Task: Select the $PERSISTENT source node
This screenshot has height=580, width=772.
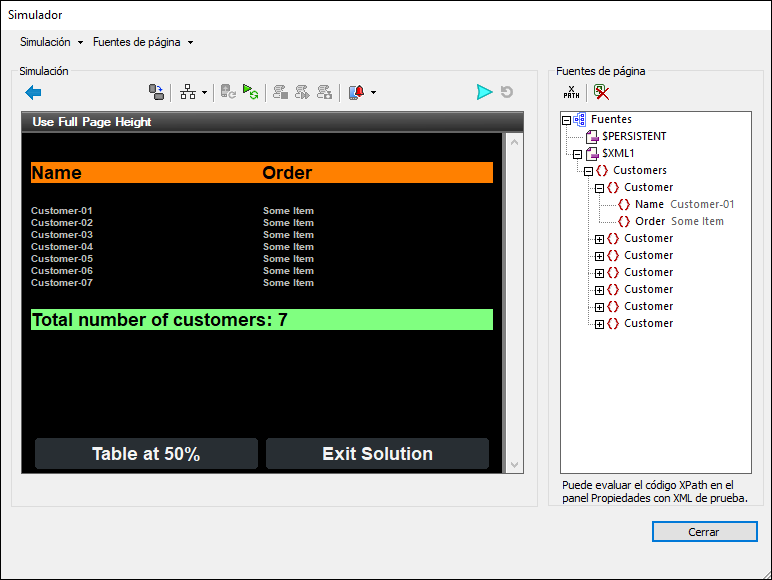Action: [x=634, y=136]
